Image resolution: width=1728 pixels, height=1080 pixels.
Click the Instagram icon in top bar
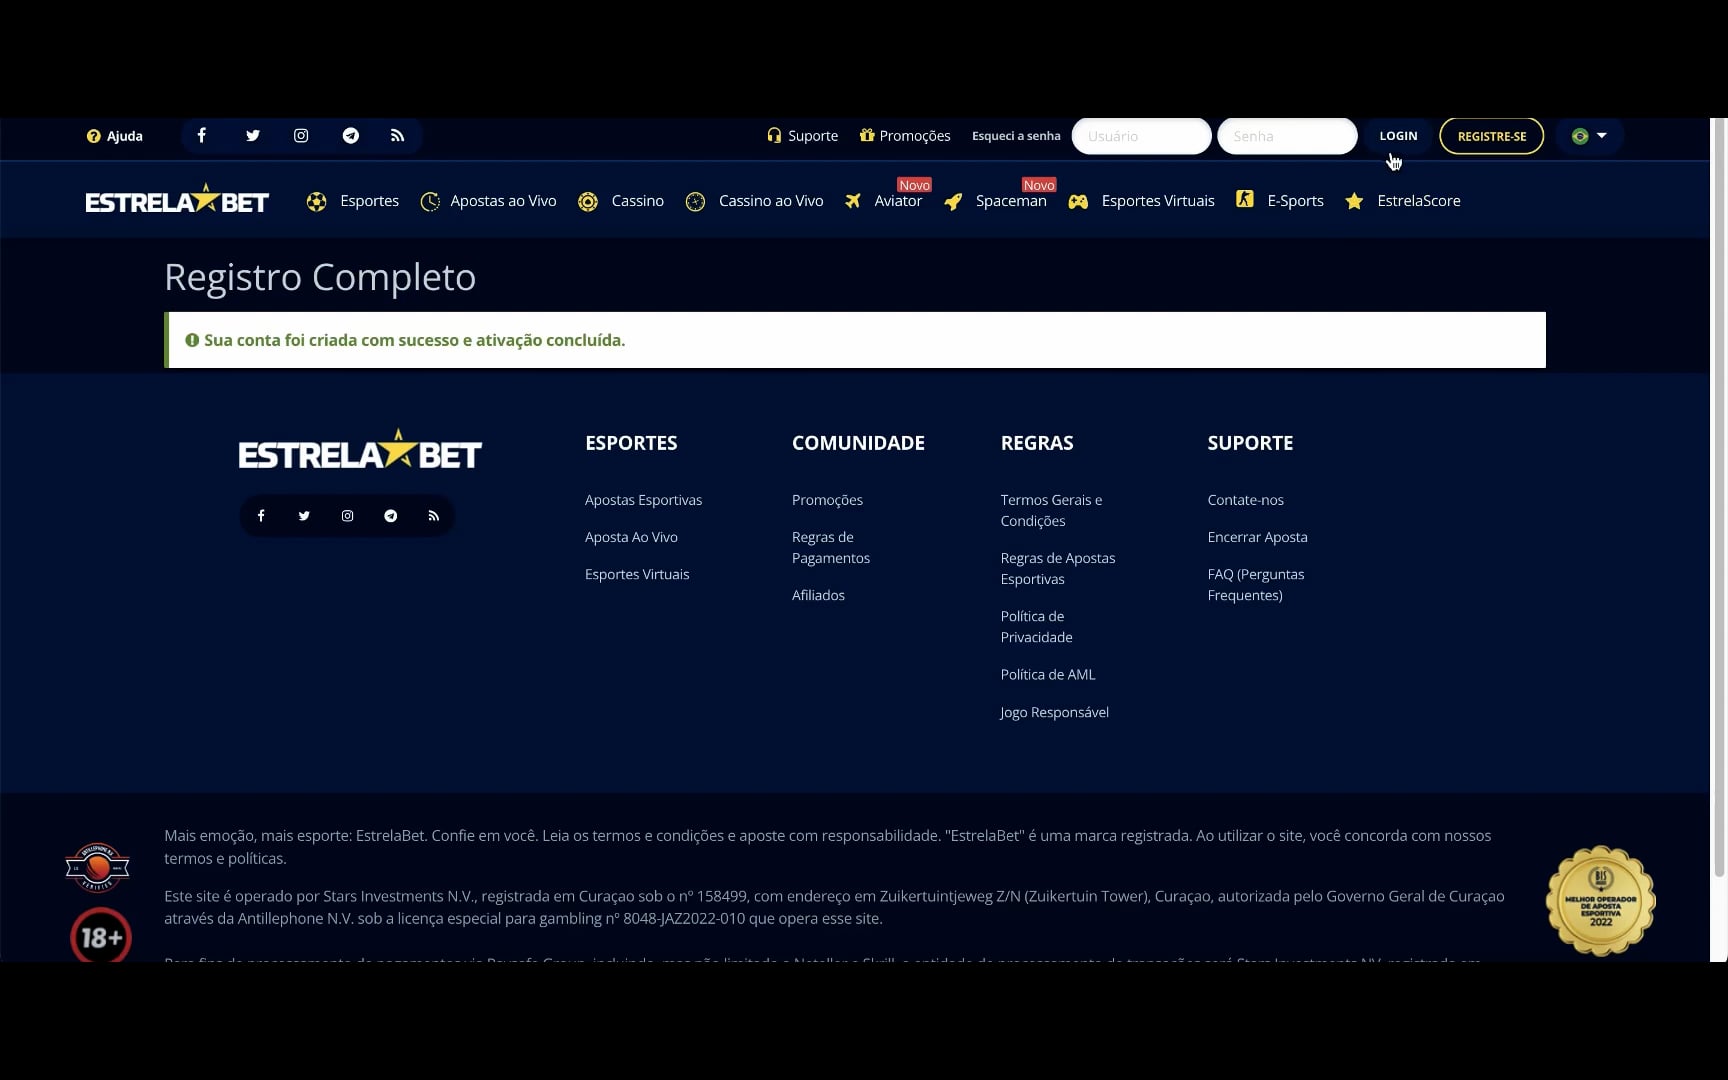pos(301,136)
